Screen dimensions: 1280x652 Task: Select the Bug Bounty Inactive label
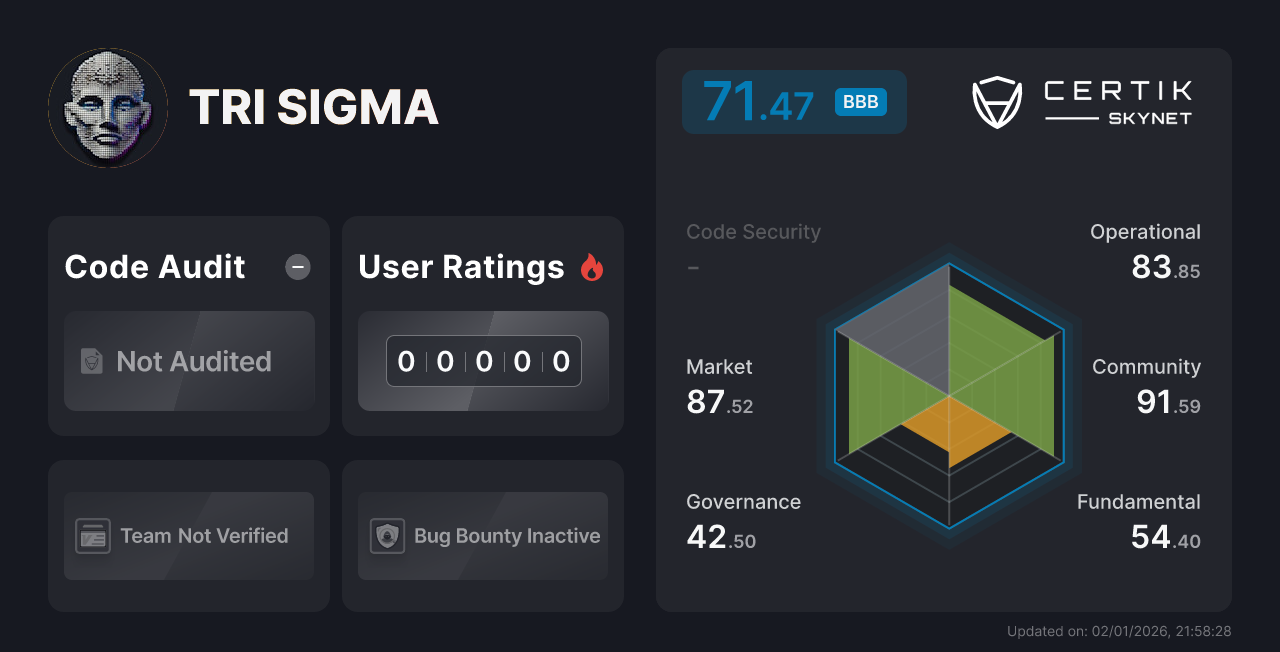click(507, 536)
